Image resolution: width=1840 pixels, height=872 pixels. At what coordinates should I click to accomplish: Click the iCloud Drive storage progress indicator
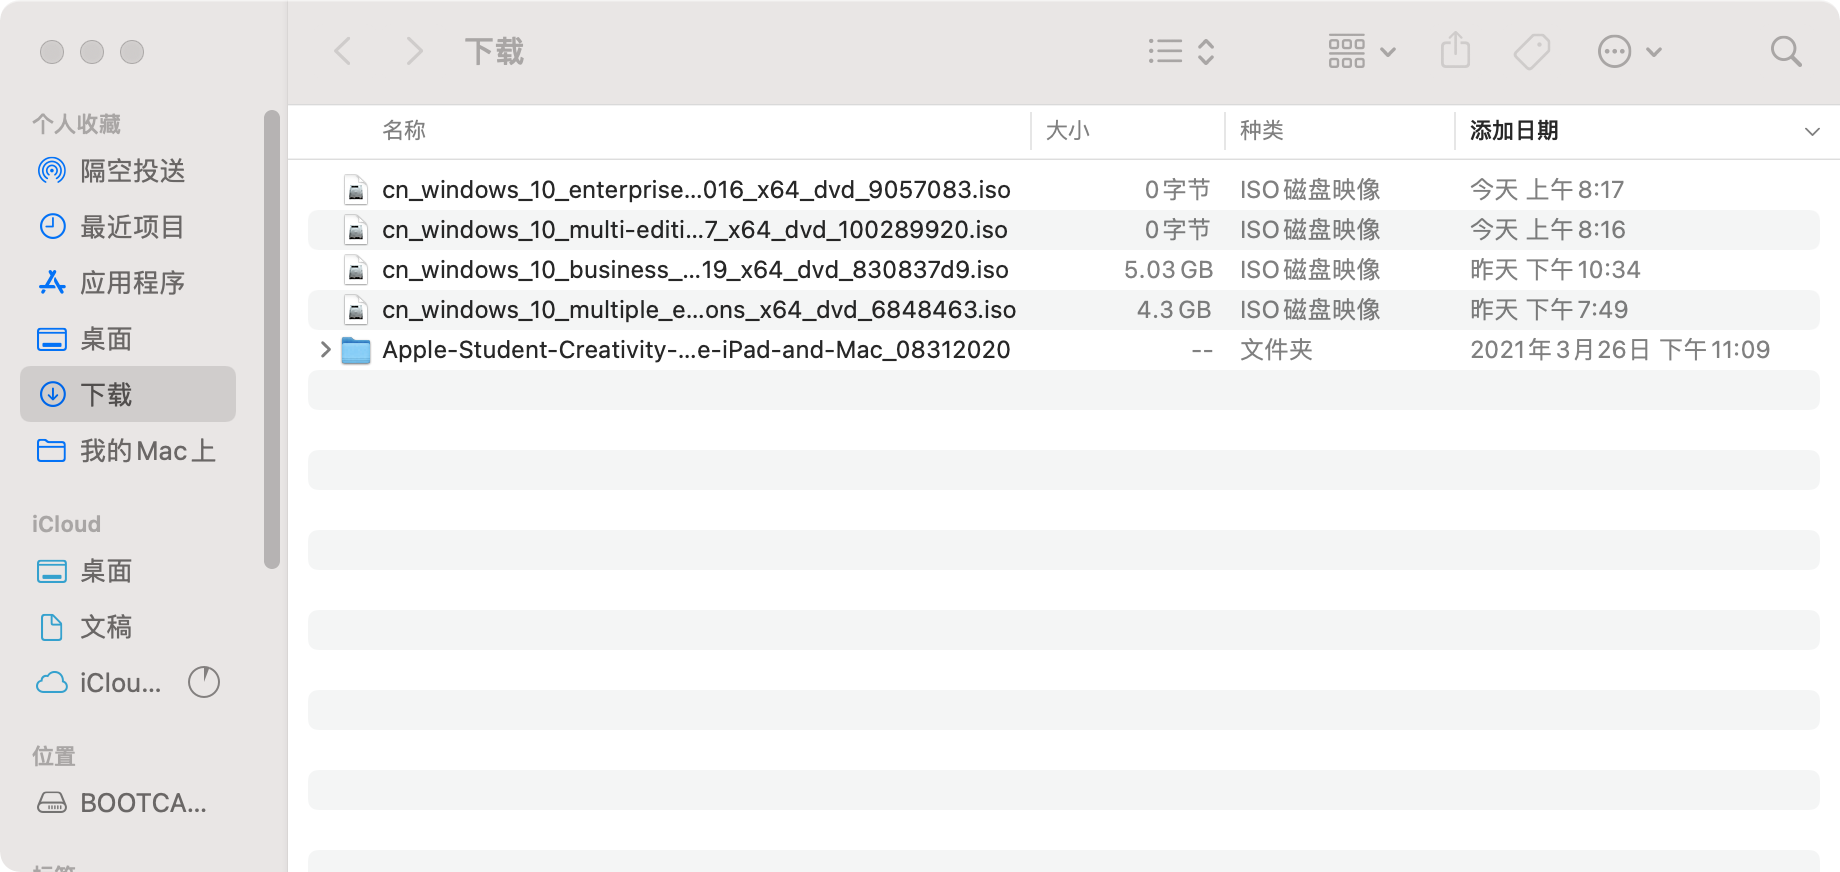(204, 683)
